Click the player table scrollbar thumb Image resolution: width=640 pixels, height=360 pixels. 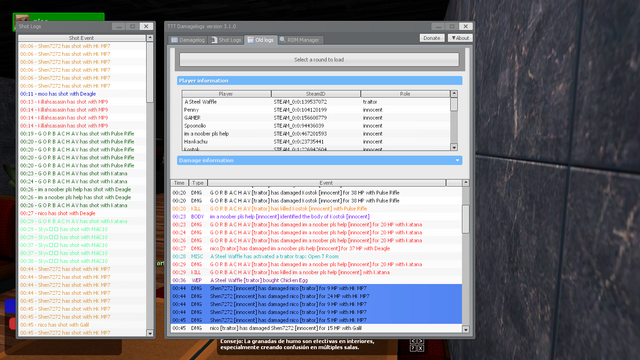tap(454, 104)
